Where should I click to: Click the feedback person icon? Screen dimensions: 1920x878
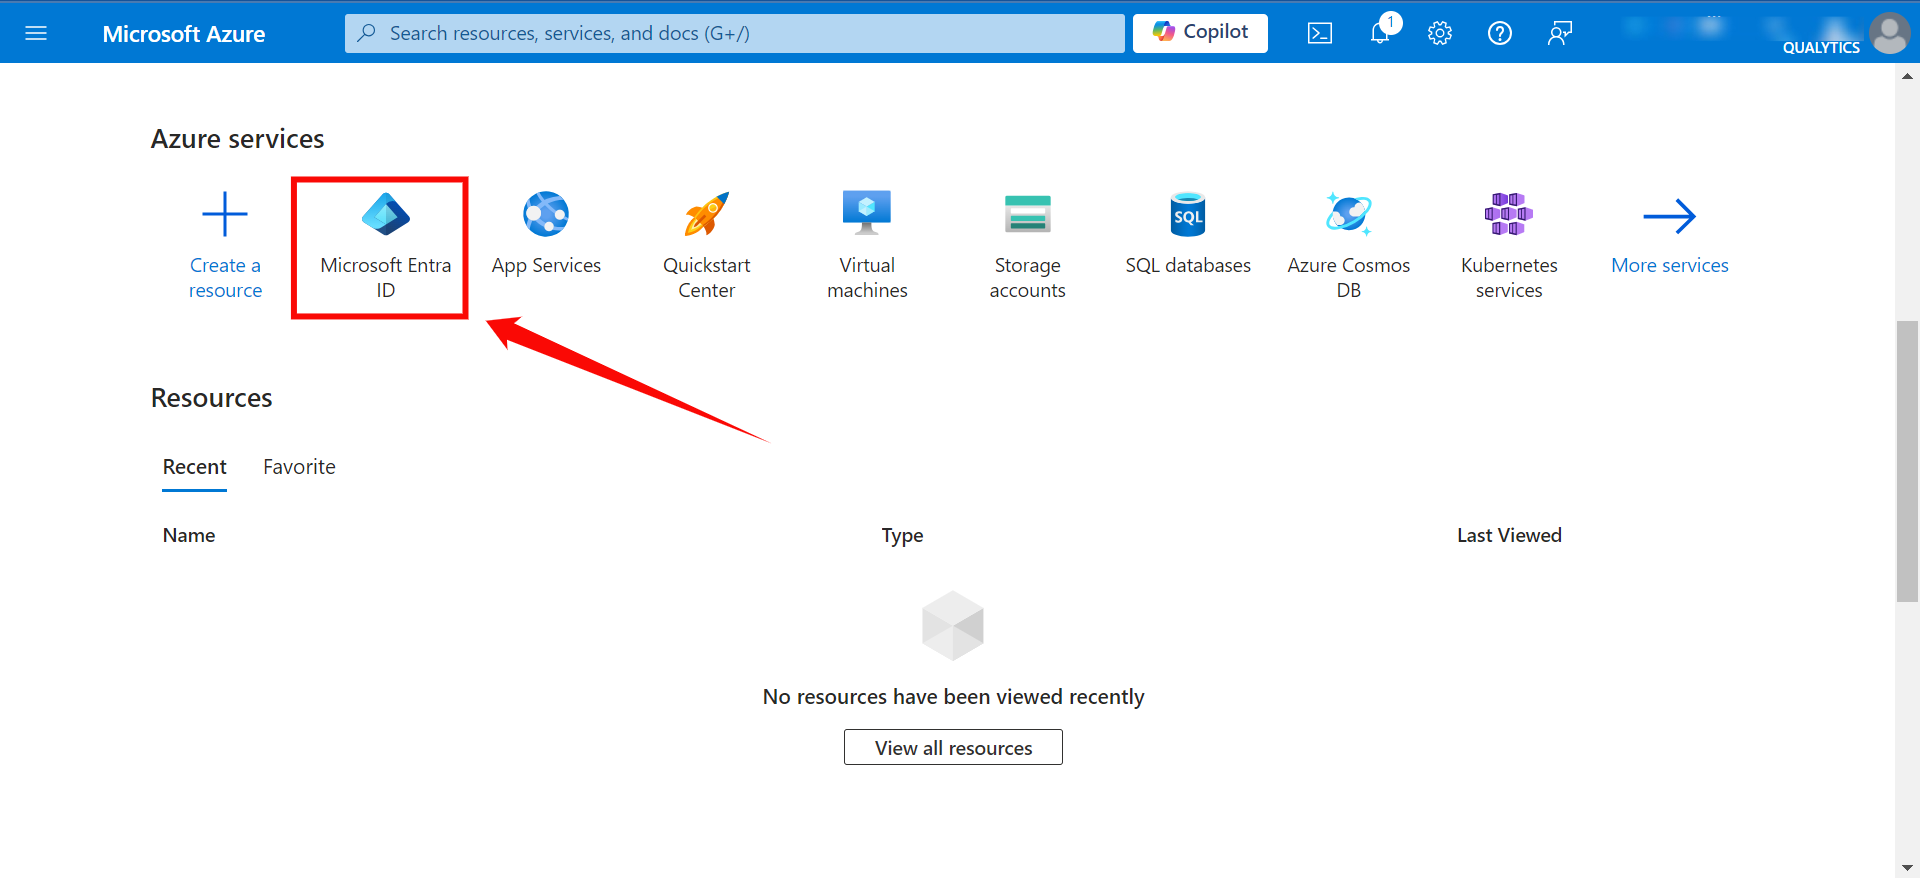point(1560,33)
